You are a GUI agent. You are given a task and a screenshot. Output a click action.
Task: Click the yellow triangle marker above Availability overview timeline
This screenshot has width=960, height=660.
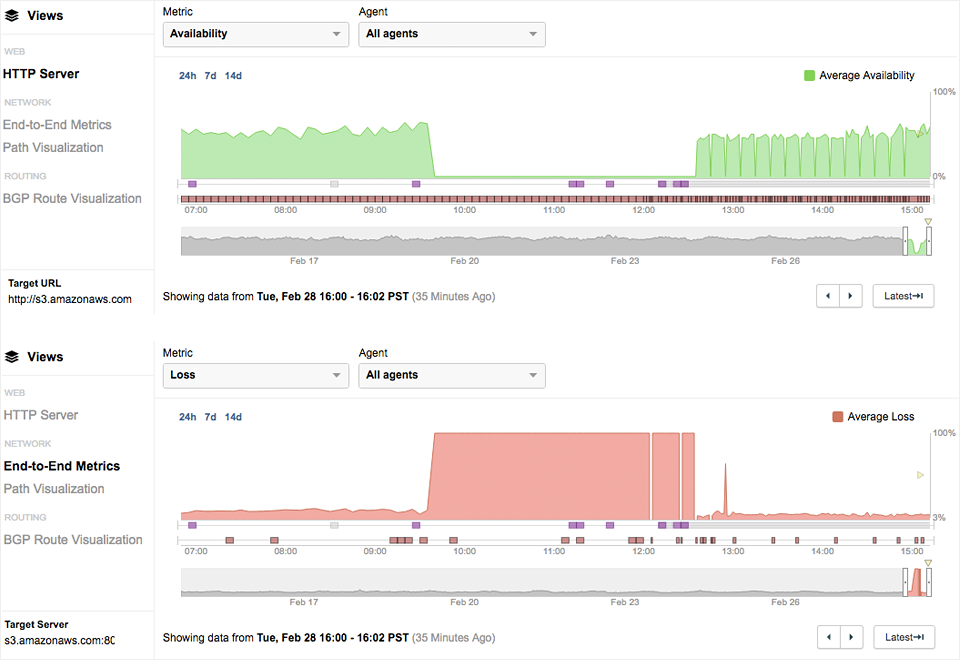[x=928, y=222]
